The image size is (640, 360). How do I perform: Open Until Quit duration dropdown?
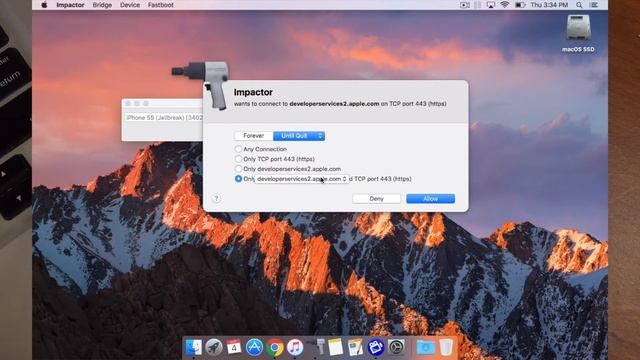pyautogui.click(x=299, y=136)
